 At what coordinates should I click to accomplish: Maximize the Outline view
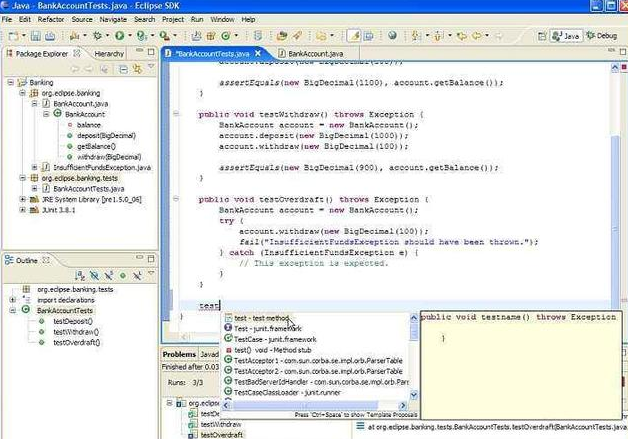151,260
